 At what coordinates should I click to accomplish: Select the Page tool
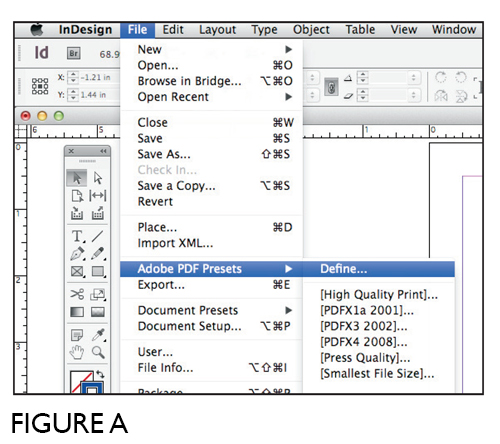click(77, 196)
